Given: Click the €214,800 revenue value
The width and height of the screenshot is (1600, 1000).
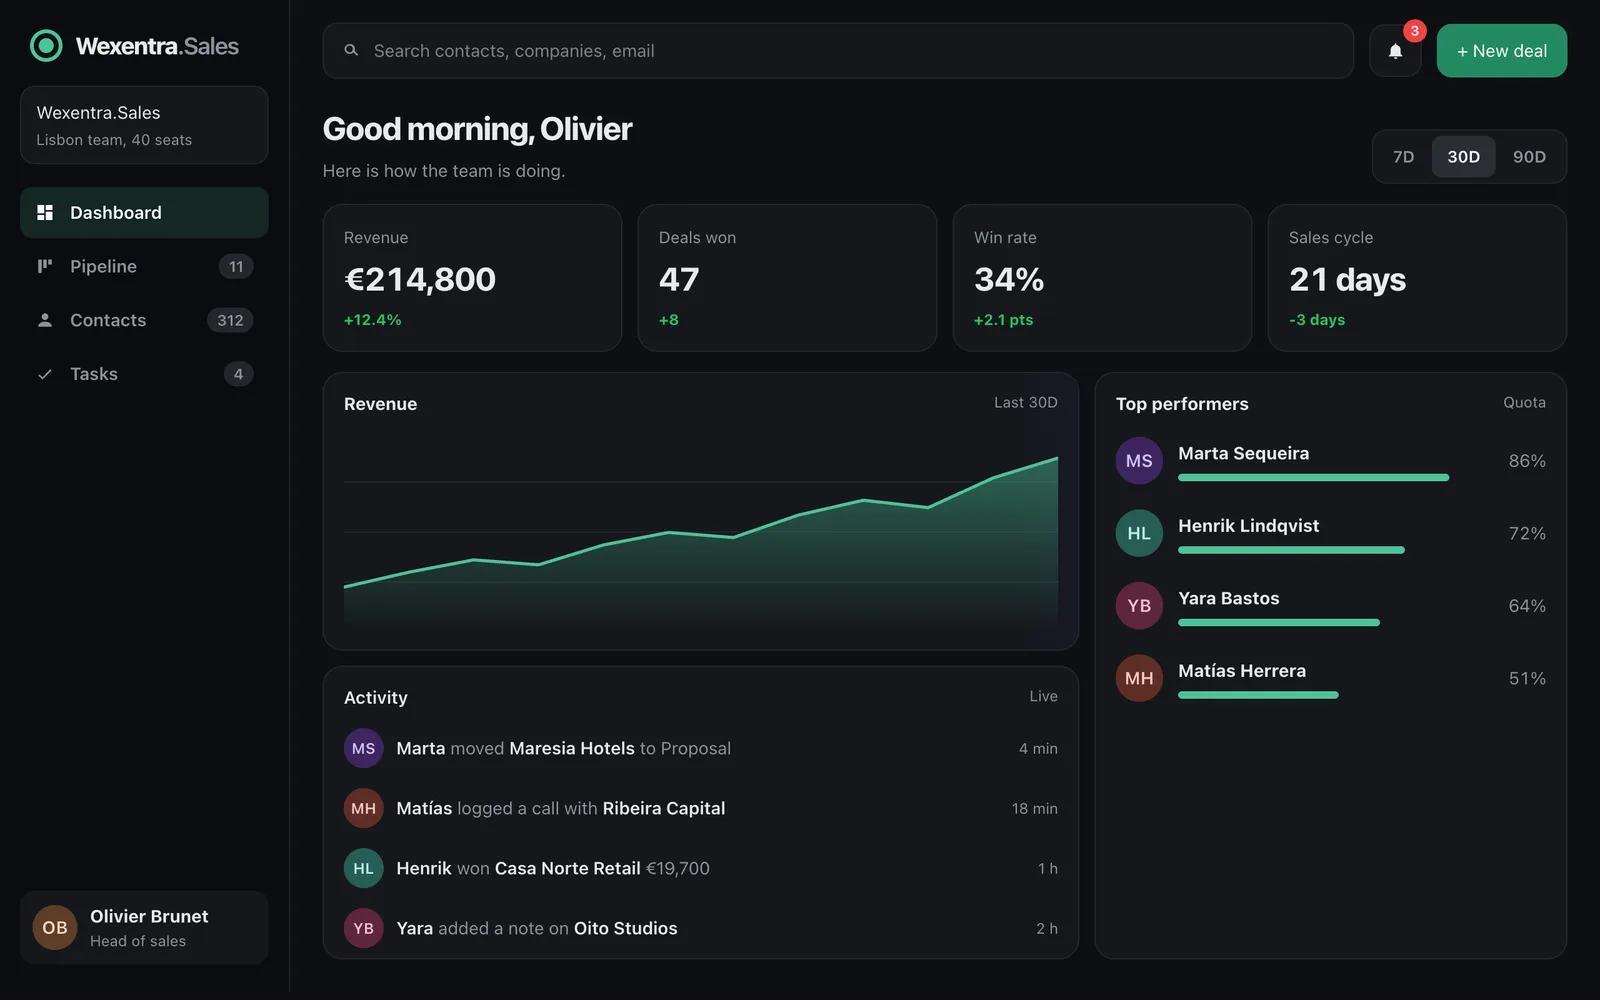Looking at the screenshot, I should [x=420, y=279].
